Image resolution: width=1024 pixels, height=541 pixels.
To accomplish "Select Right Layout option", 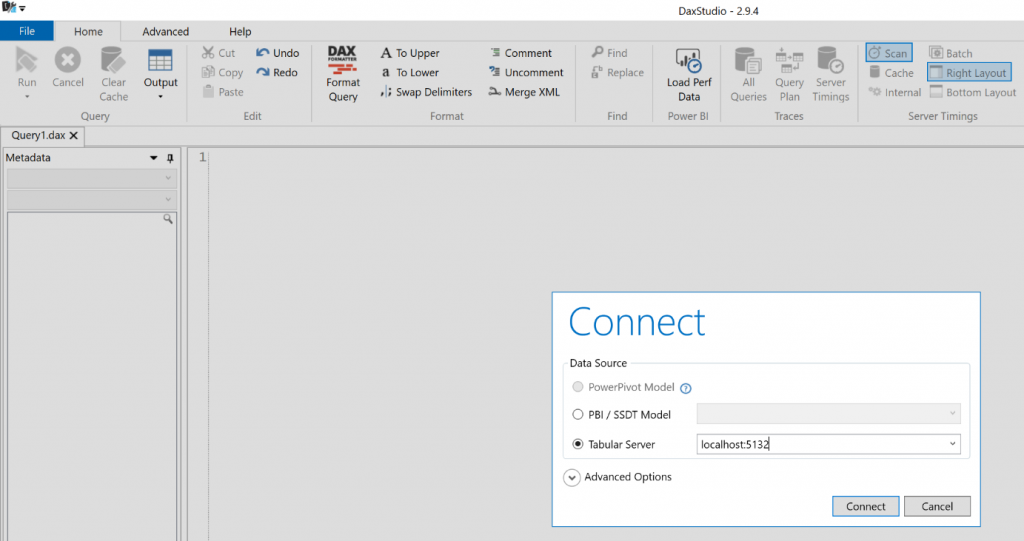I will [969, 73].
